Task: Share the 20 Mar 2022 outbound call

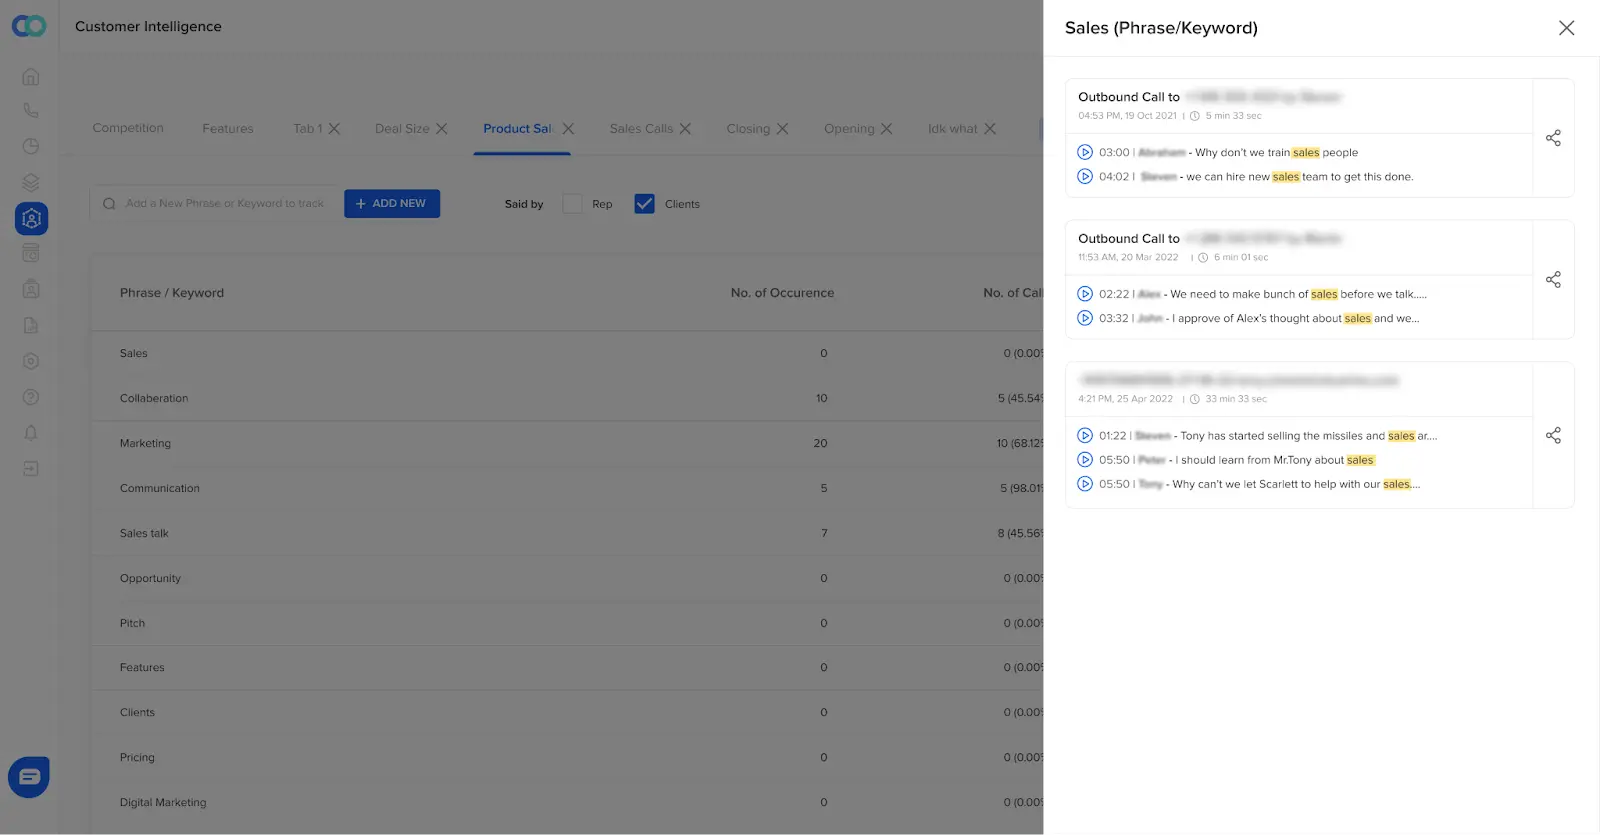Action: [1553, 280]
